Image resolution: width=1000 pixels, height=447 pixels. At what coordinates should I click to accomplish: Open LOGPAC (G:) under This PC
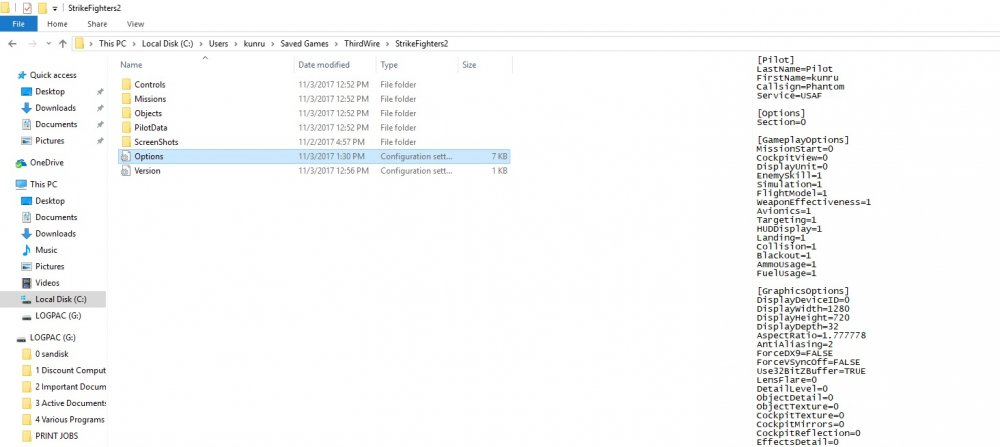(58, 316)
